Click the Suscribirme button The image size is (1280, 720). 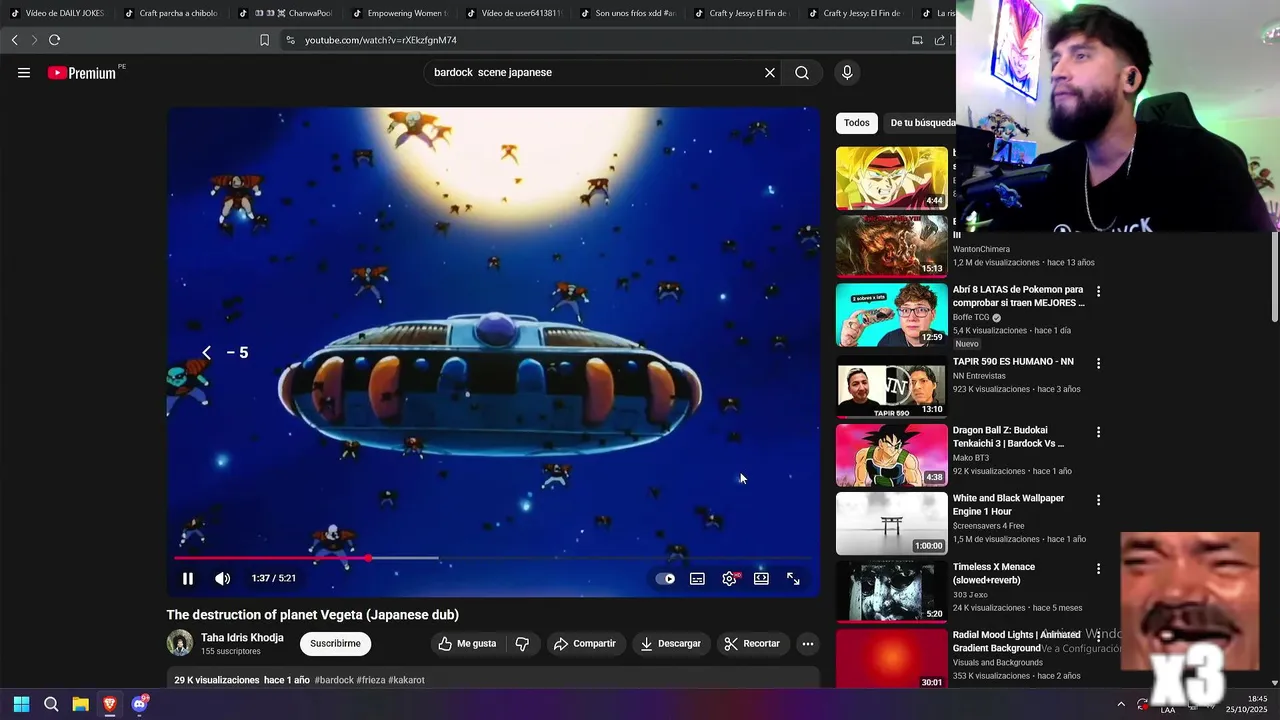pos(335,644)
